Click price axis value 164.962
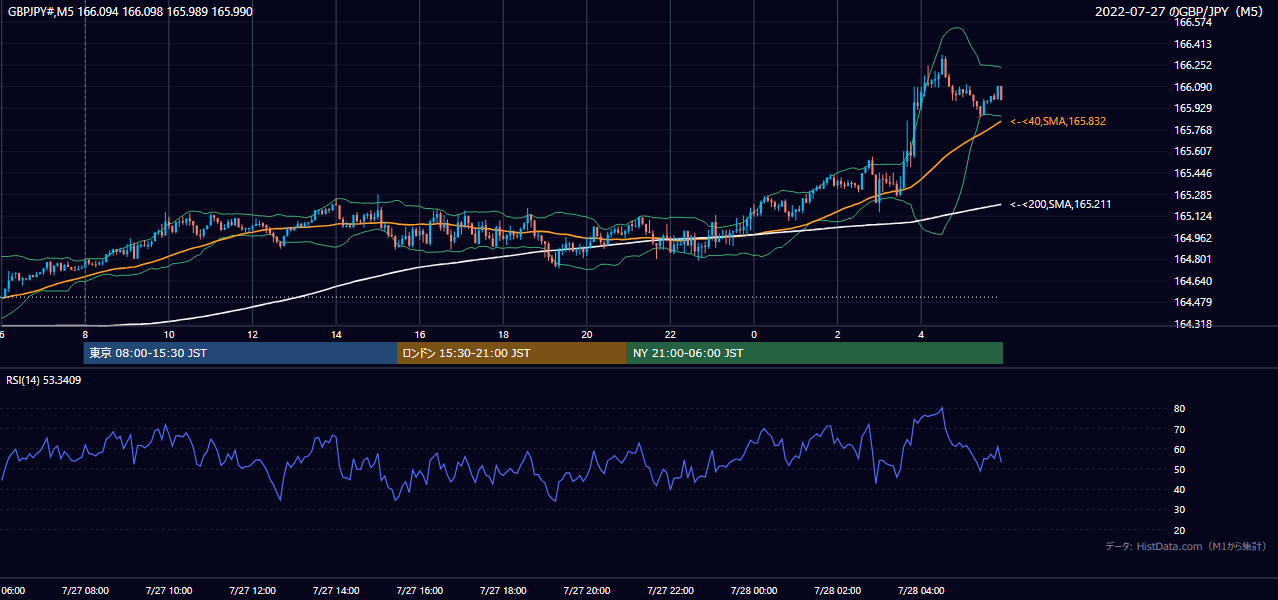 pyautogui.click(x=1192, y=238)
